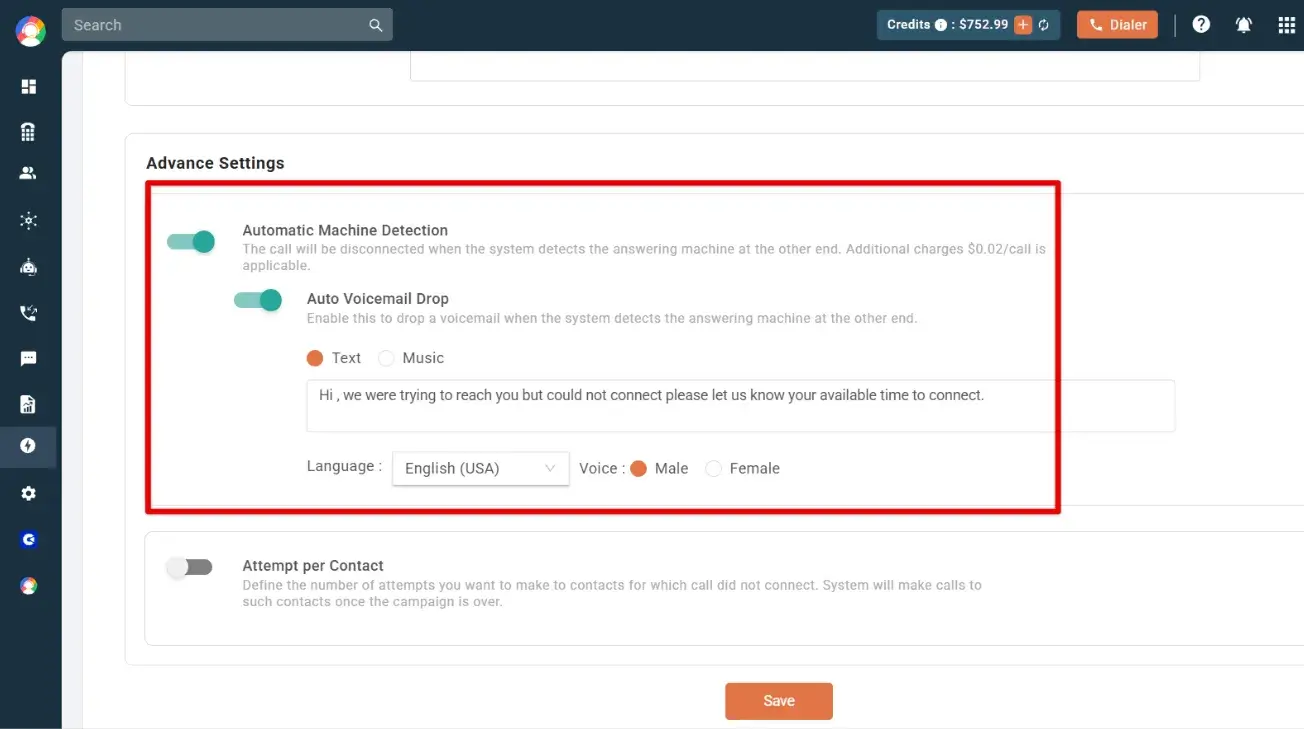Open the apps grid in the top bar

[1286, 24]
